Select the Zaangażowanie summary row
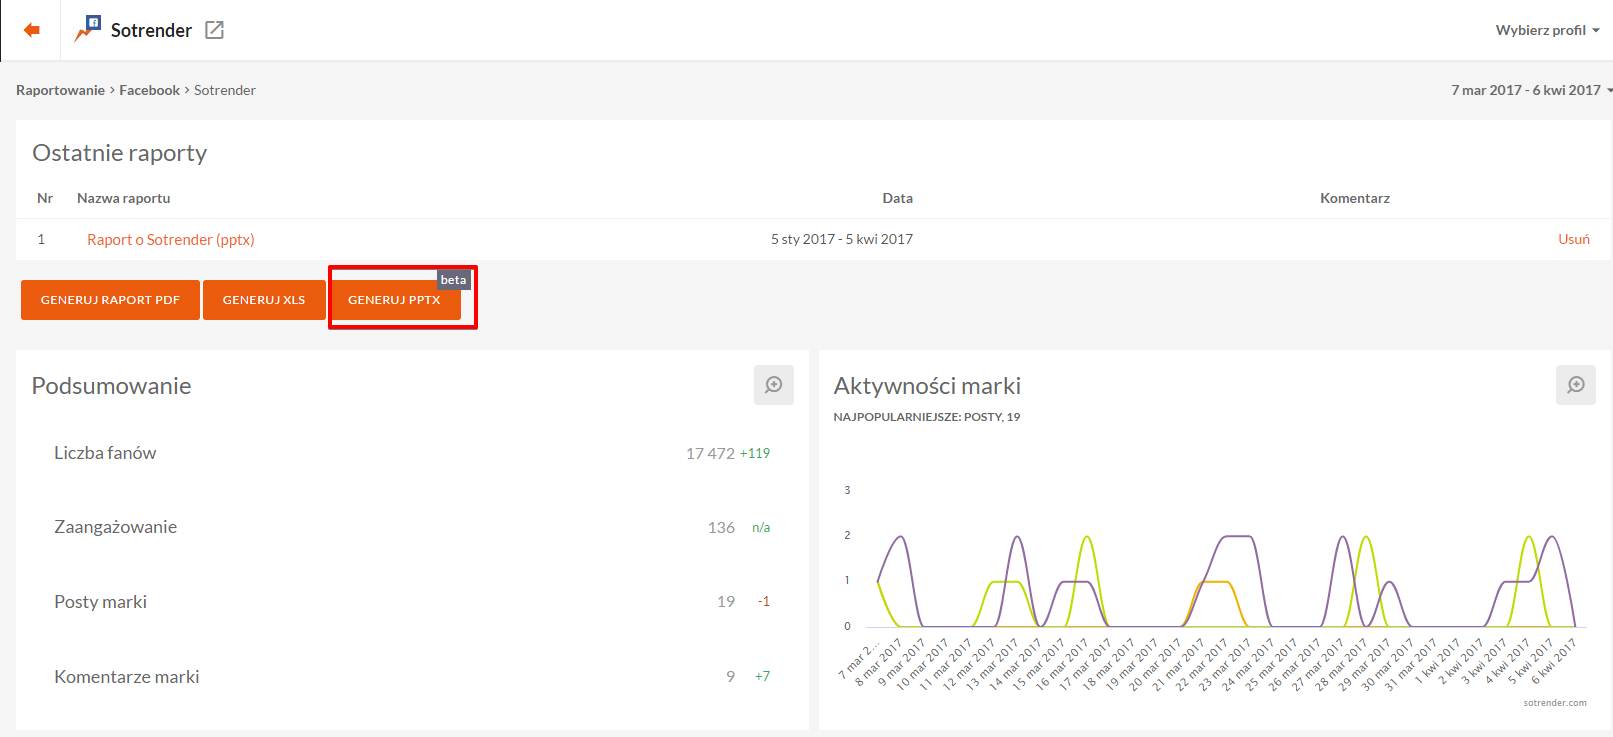Viewport: 1613px width, 737px height. pyautogui.click(x=411, y=527)
